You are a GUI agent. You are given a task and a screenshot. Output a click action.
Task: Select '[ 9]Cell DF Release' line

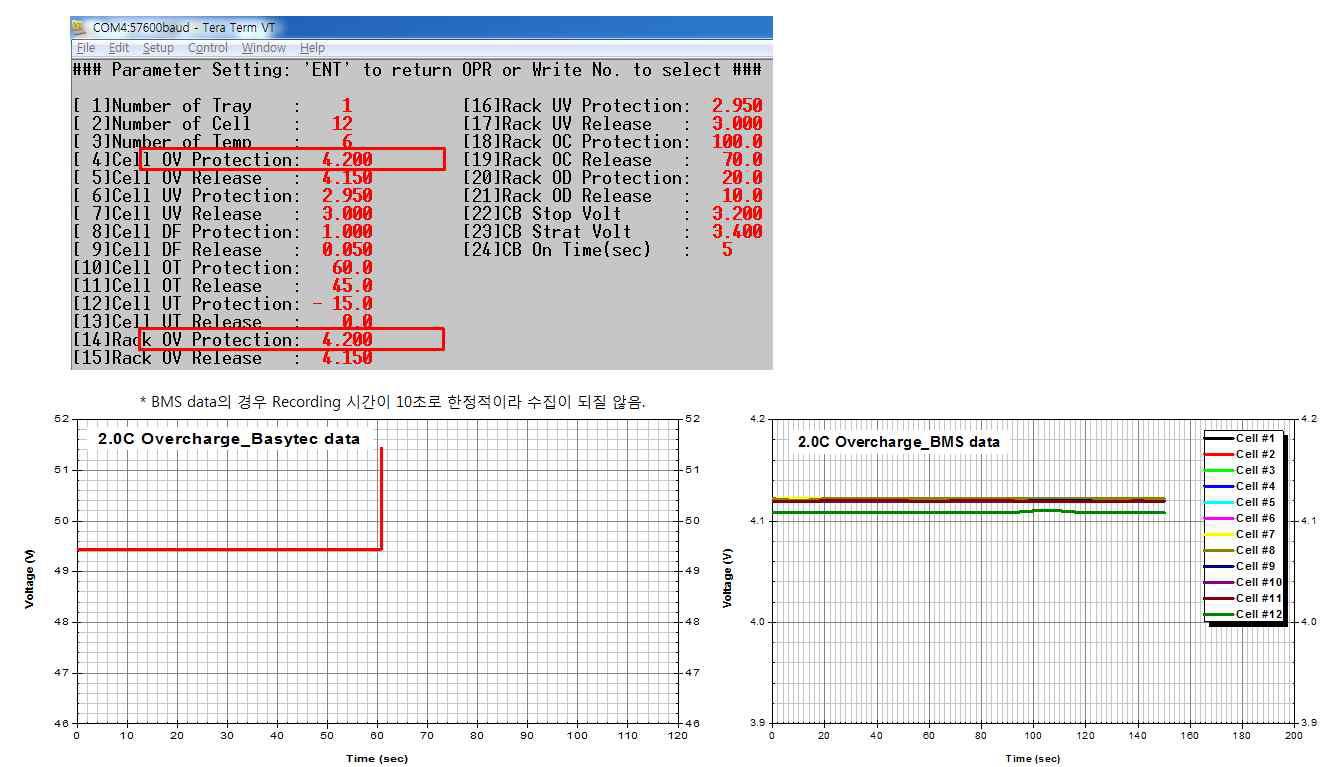point(223,250)
